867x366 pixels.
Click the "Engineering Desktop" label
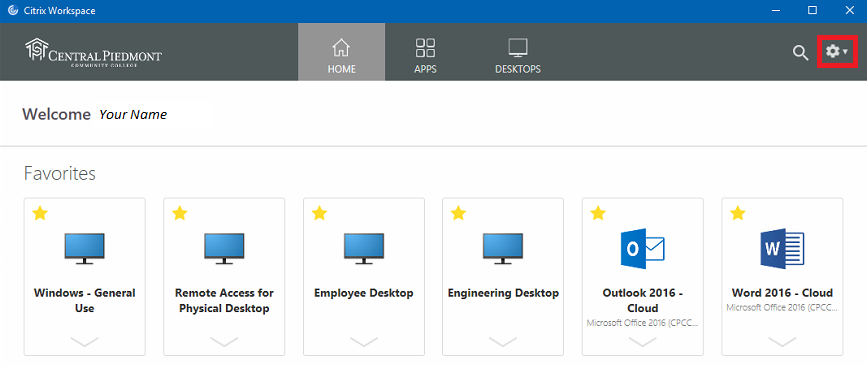(503, 293)
